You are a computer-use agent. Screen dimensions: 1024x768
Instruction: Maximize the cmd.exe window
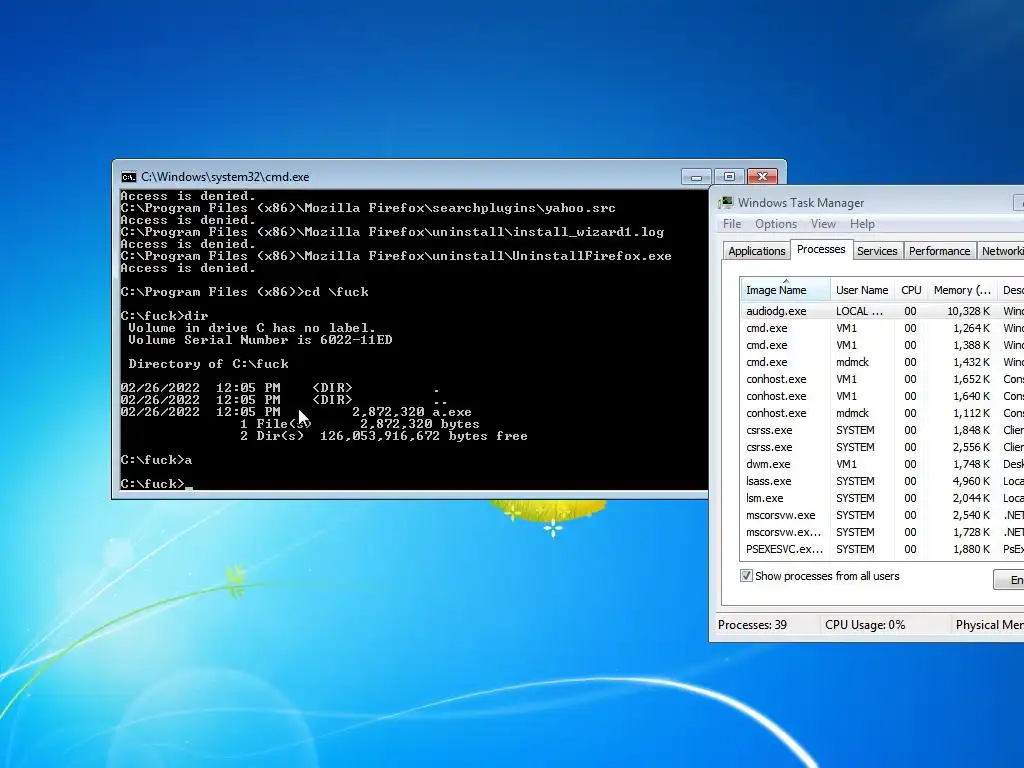click(729, 176)
